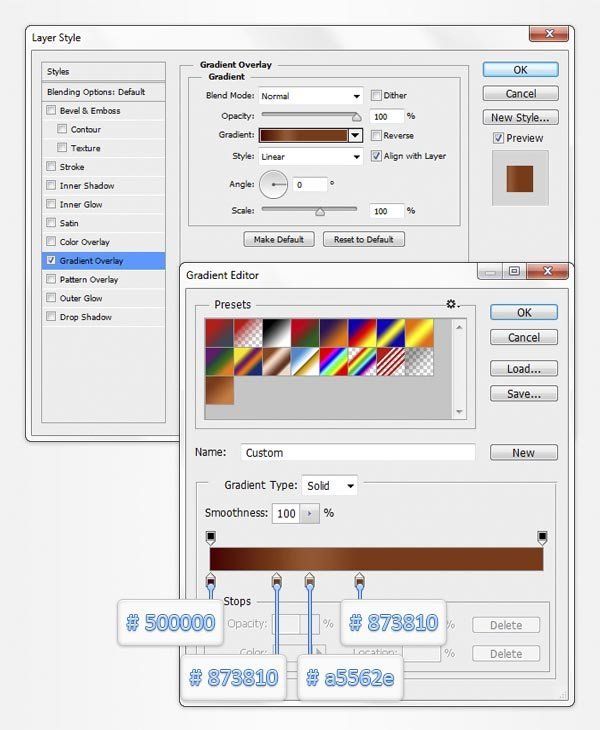Select the red-to-dark-blue first preset swatch
The width and height of the screenshot is (600, 730).
[x=219, y=333]
